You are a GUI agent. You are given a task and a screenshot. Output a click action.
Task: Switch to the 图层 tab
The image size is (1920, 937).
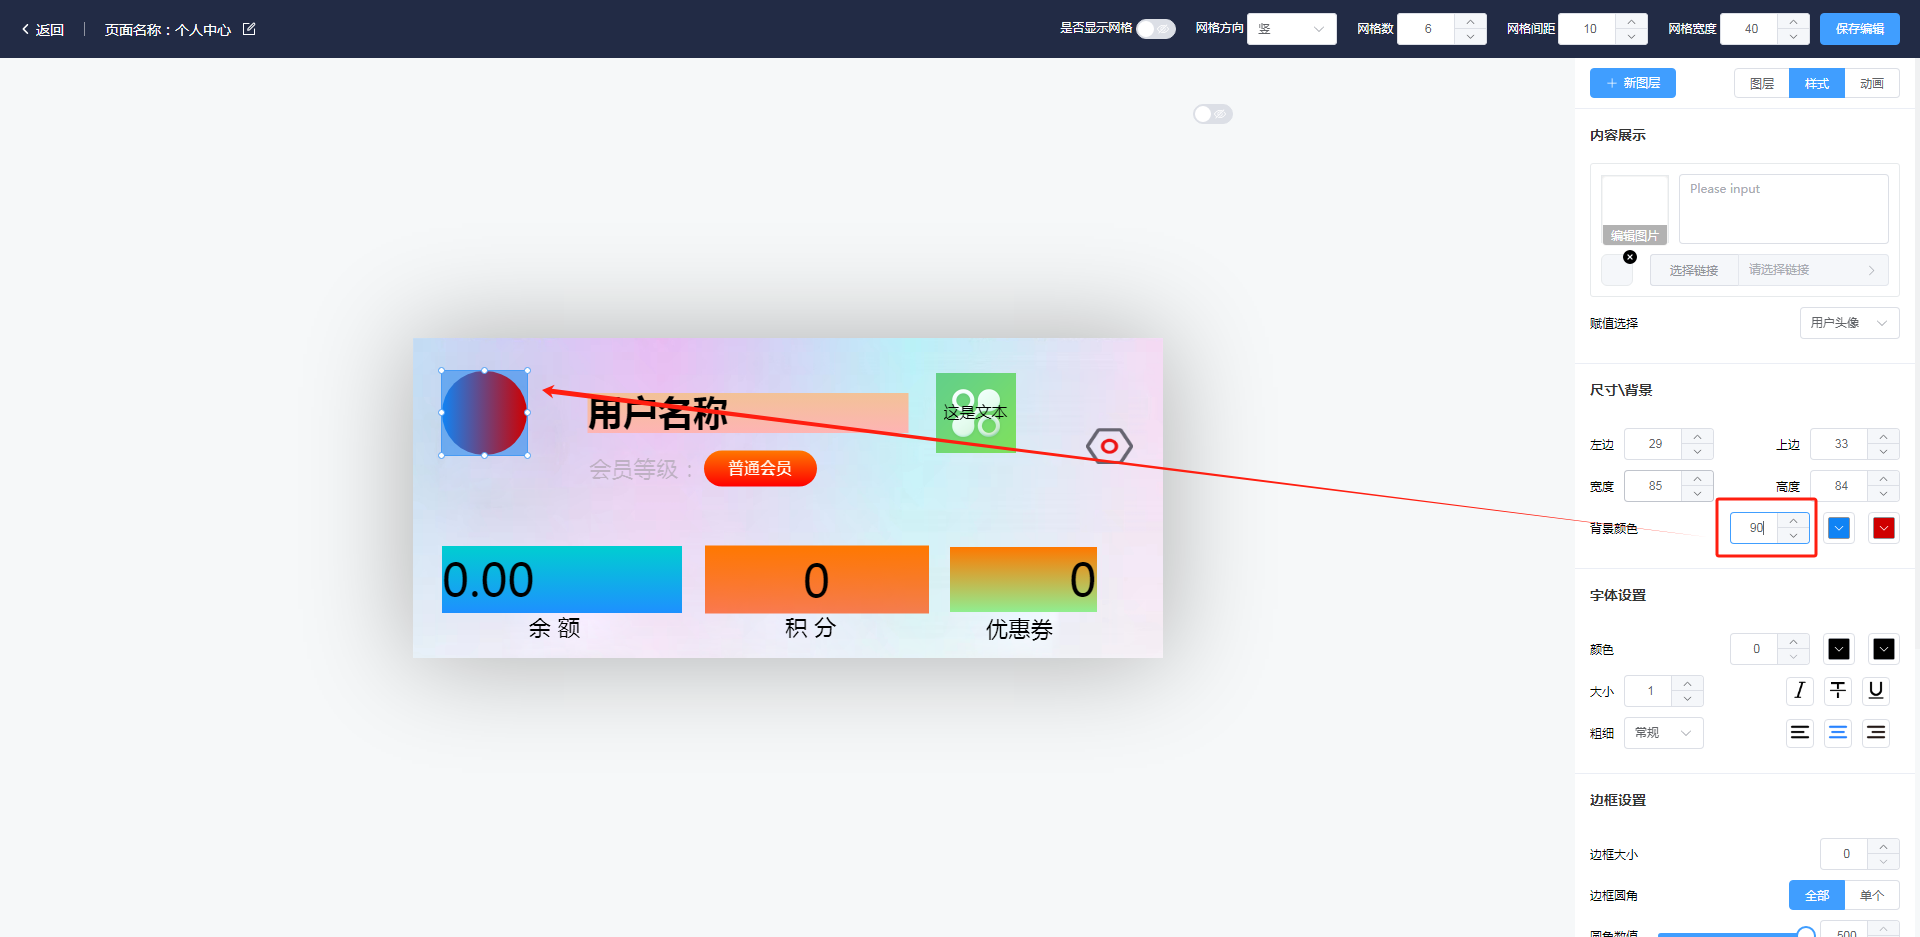(x=1761, y=84)
